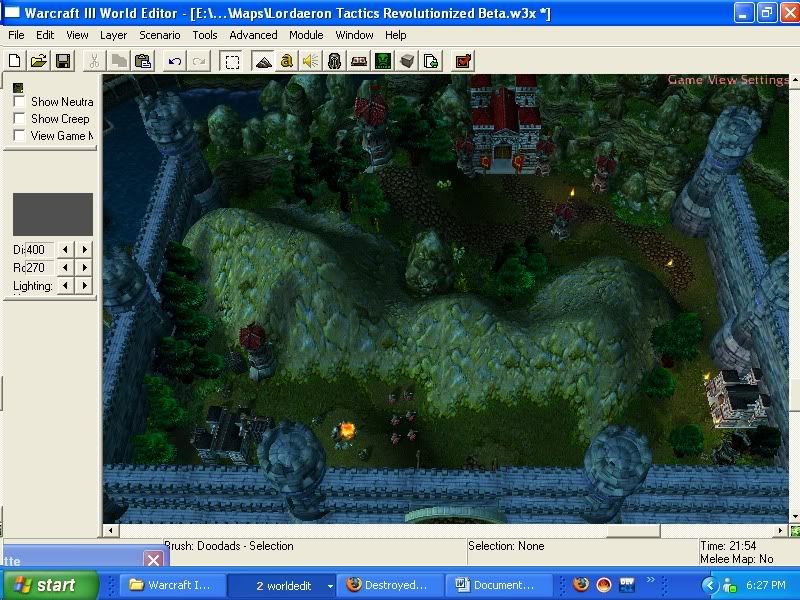Open the Layer menu

(113, 35)
